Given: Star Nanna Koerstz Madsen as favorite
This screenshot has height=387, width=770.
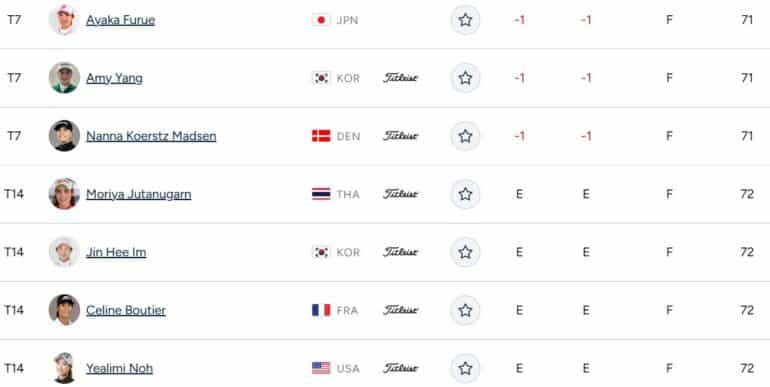Looking at the screenshot, I should tap(465, 136).
